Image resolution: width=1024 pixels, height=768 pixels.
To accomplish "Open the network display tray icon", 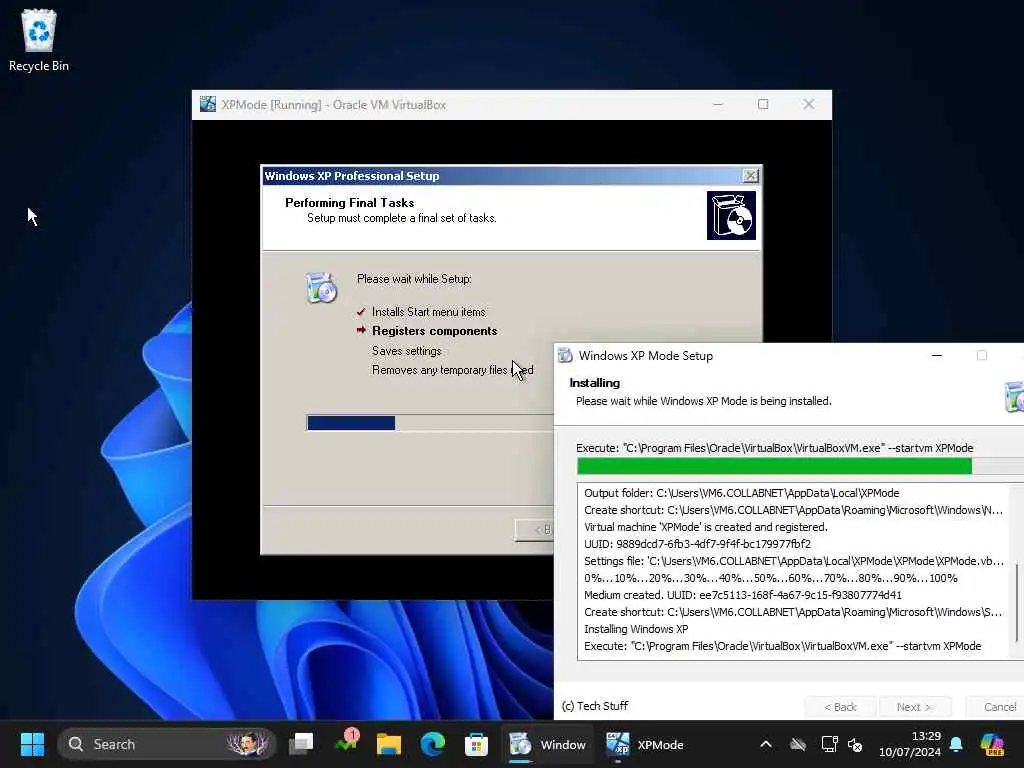I will [829, 744].
